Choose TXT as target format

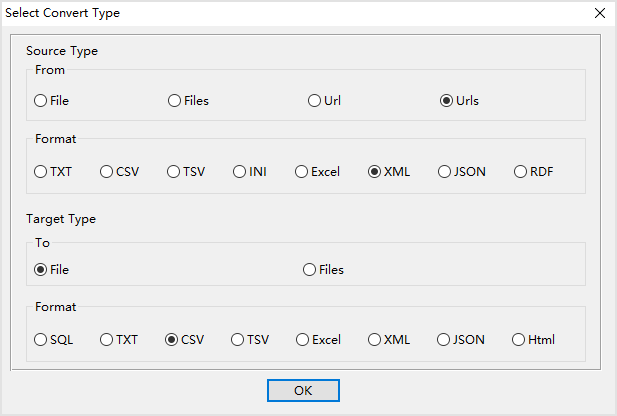(x=107, y=340)
